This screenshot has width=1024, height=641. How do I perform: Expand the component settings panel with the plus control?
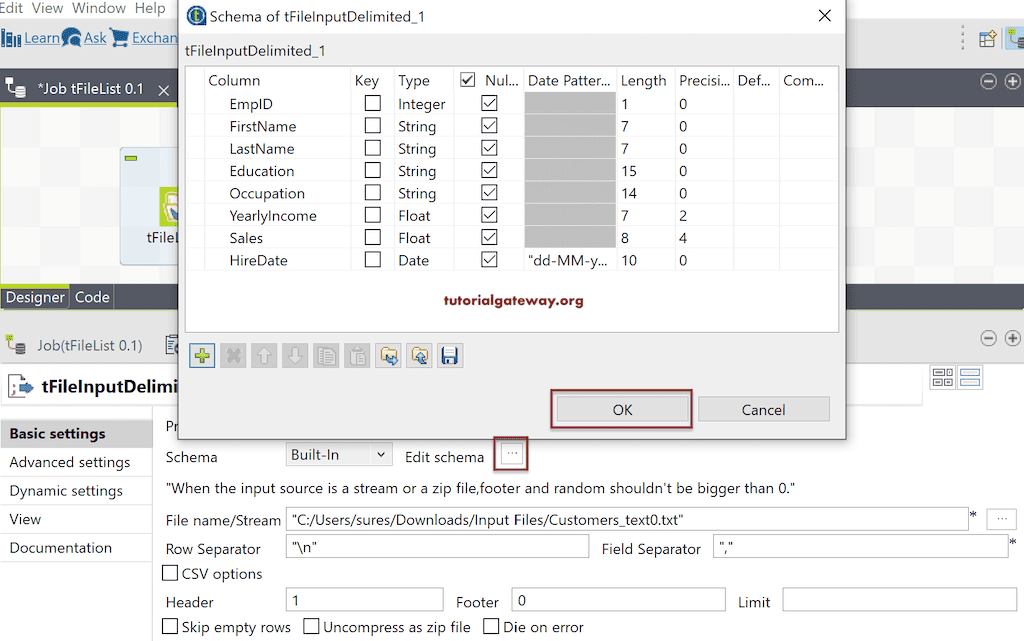(x=1012, y=337)
